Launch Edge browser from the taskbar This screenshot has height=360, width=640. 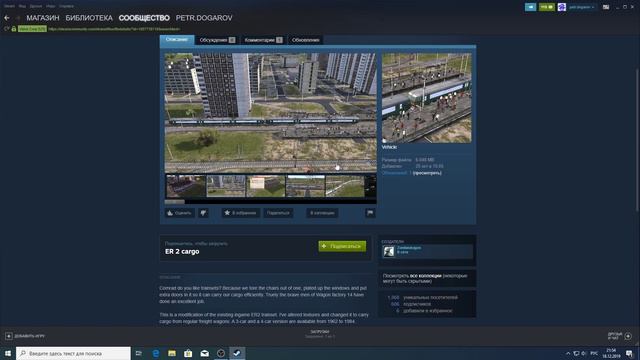pos(156,353)
